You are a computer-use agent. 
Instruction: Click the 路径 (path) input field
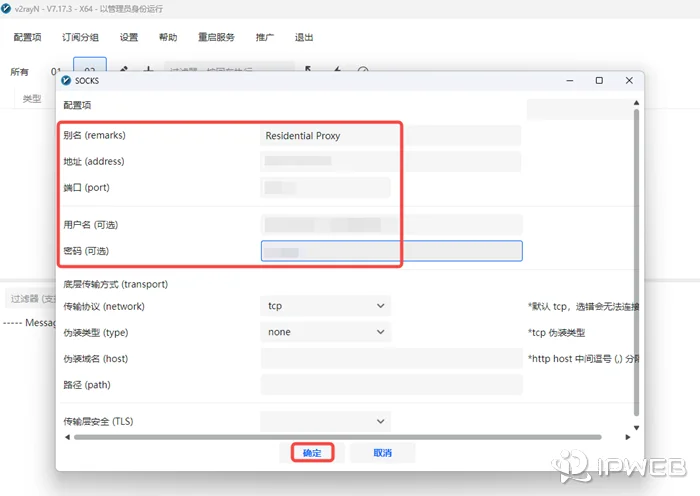[392, 385]
